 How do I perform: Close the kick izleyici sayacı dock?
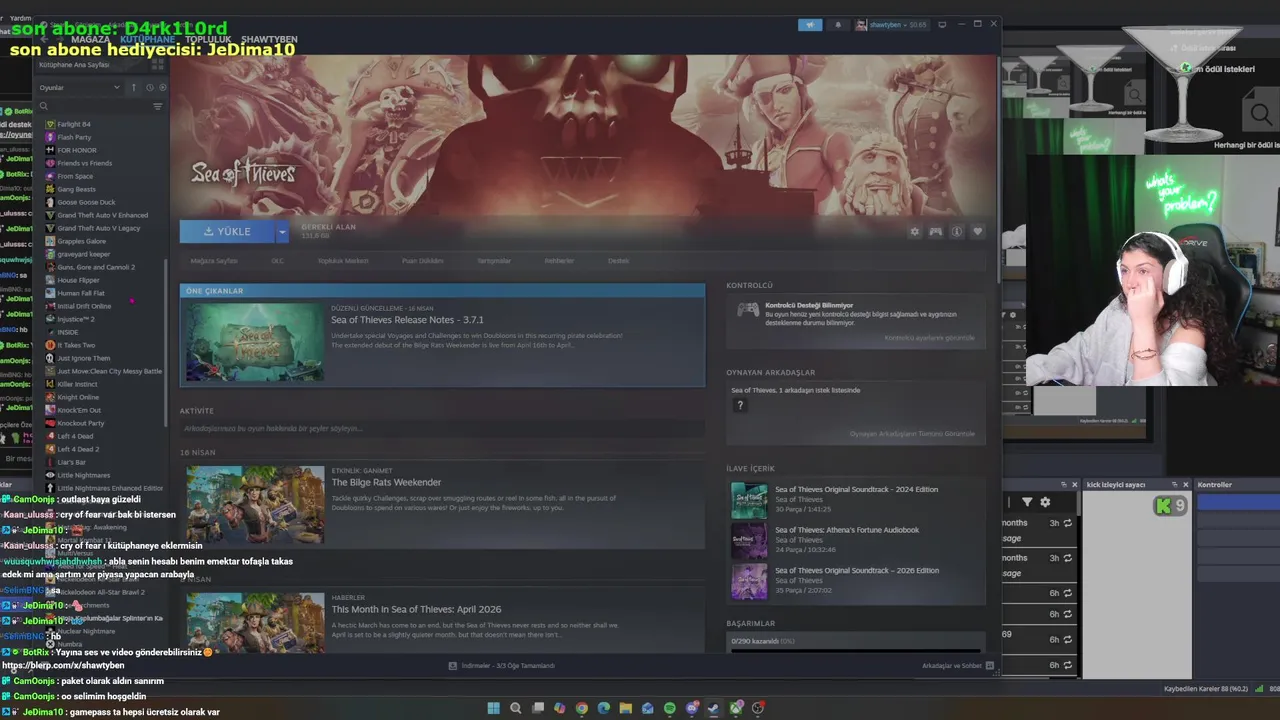click(x=1186, y=485)
